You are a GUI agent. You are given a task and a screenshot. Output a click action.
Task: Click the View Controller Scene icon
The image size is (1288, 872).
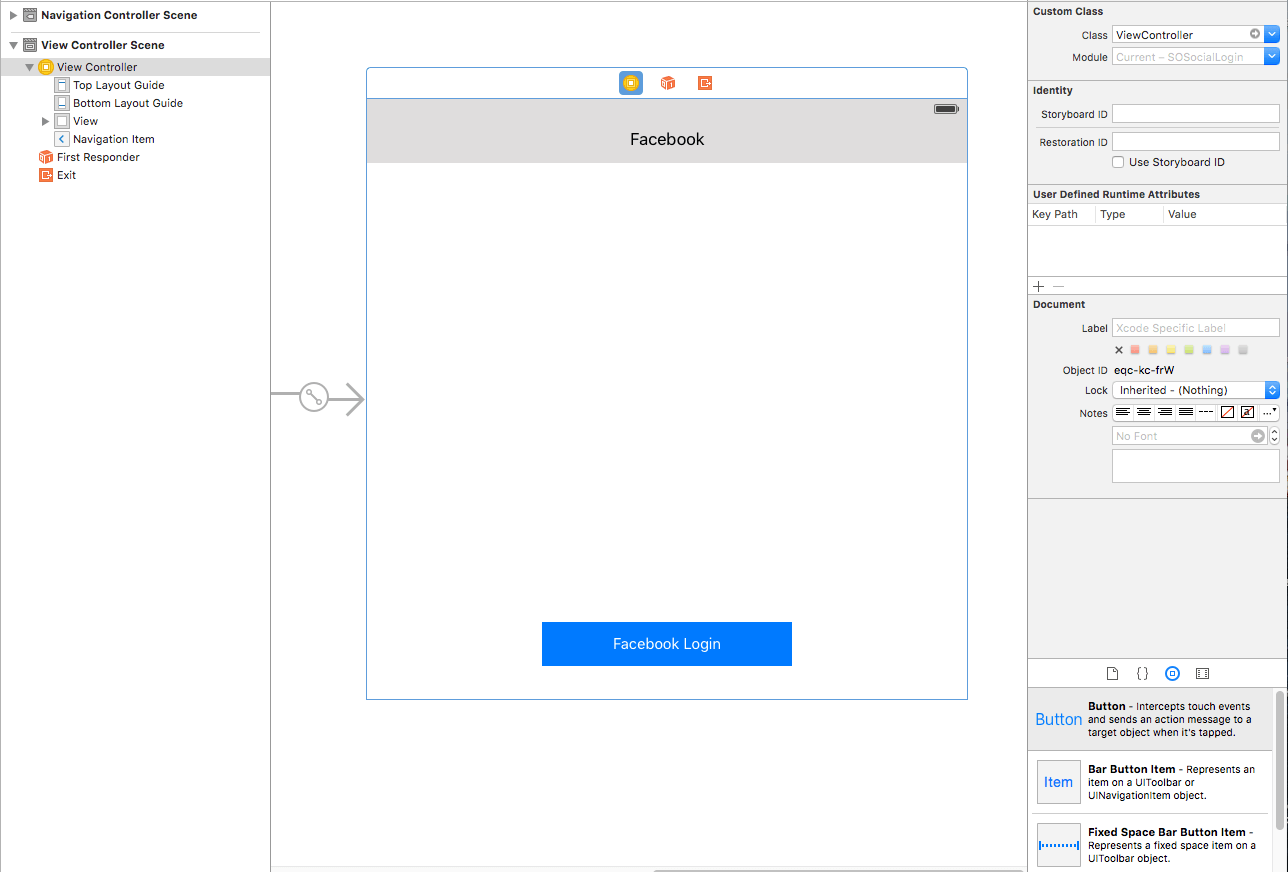tap(30, 45)
